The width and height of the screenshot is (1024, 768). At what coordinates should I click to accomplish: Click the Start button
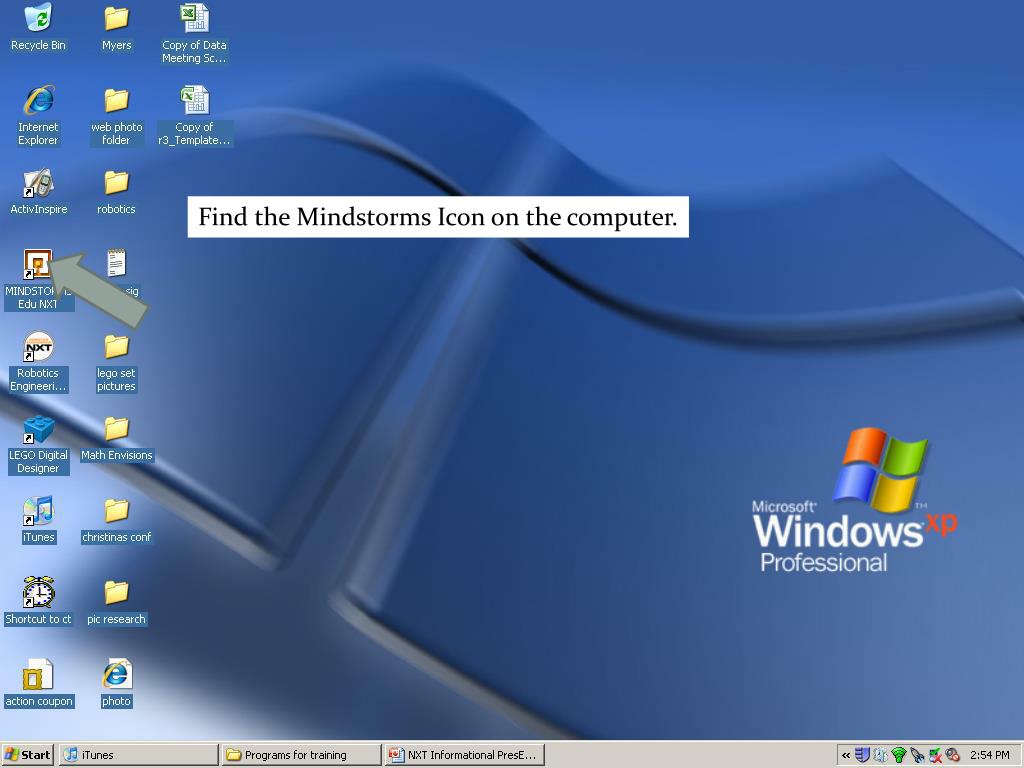[x=27, y=755]
